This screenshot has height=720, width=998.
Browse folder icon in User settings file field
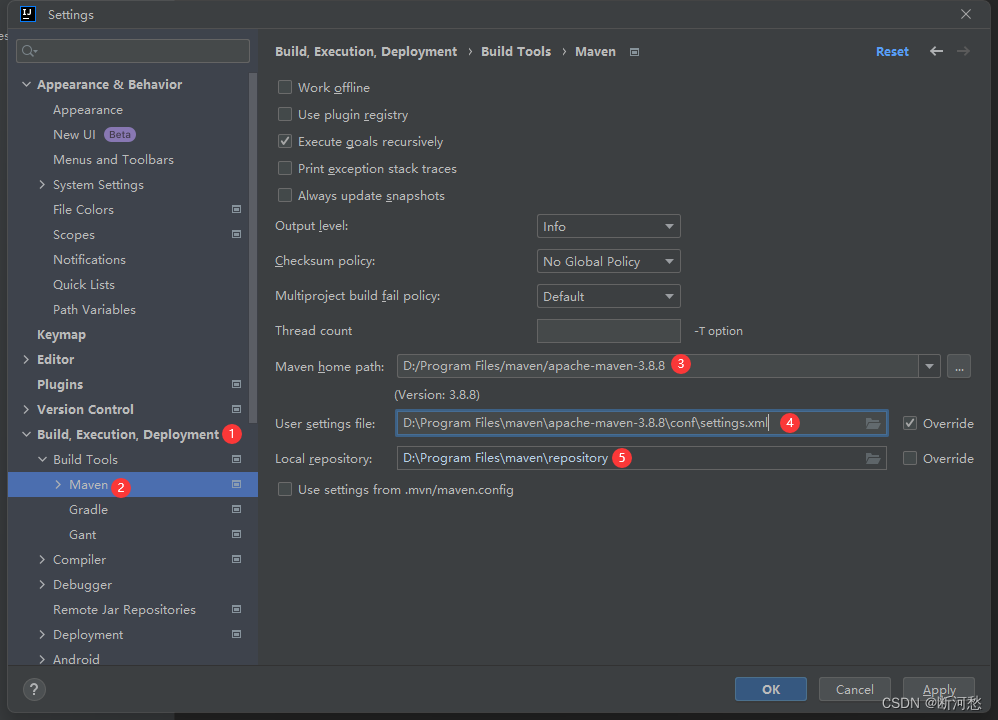coord(873,423)
